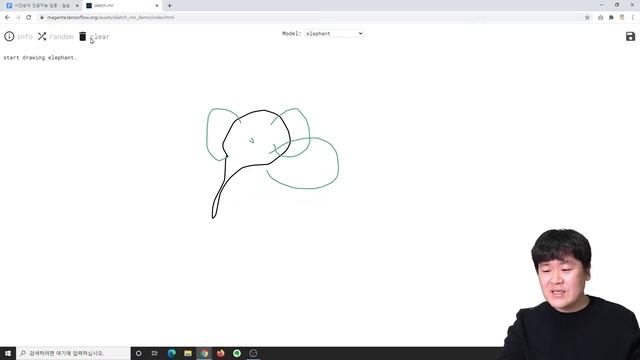Bookmark this page with the star icon
Screen dimensions: 640x360
pyautogui.click(x=587, y=17)
